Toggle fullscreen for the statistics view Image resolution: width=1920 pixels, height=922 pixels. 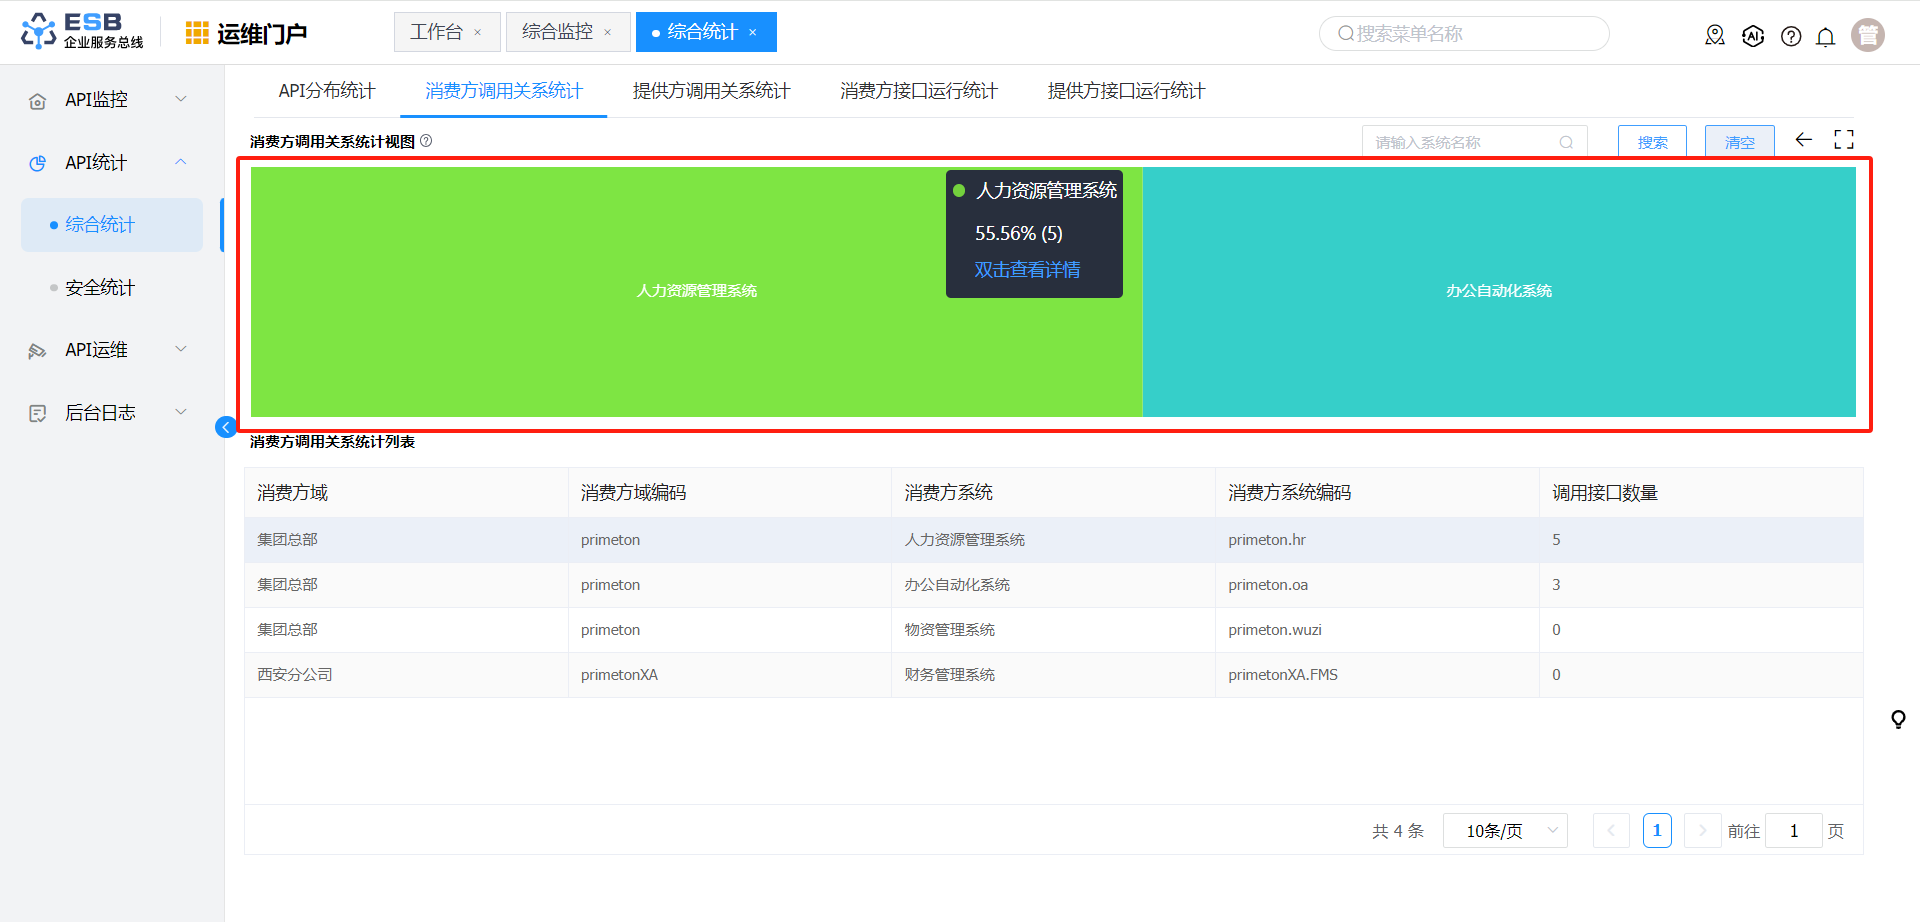coord(1844,140)
